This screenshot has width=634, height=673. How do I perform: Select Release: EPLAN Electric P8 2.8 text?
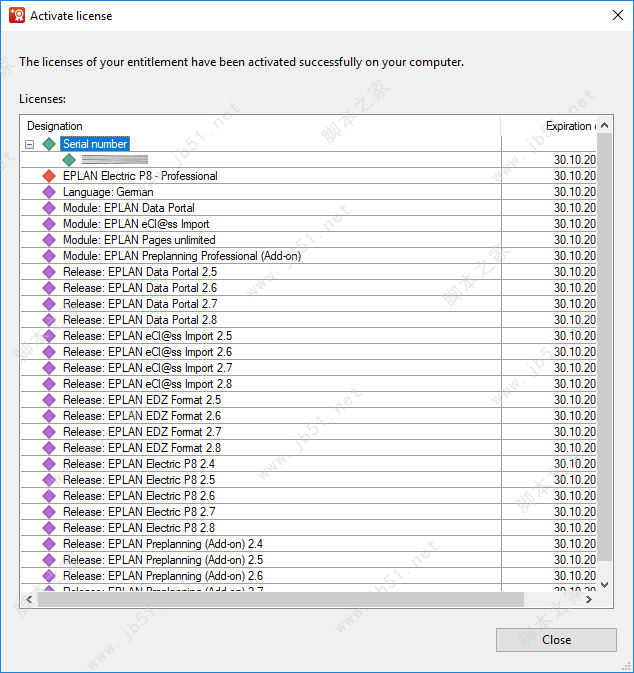[139, 528]
